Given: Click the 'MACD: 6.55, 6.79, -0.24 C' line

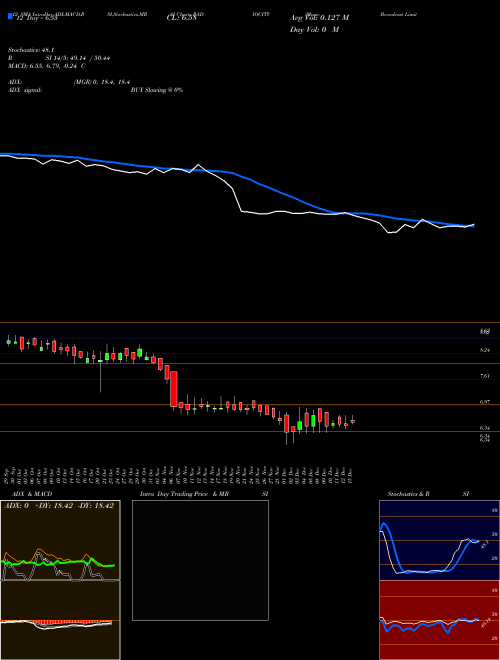Looking at the screenshot, I should (47, 66).
